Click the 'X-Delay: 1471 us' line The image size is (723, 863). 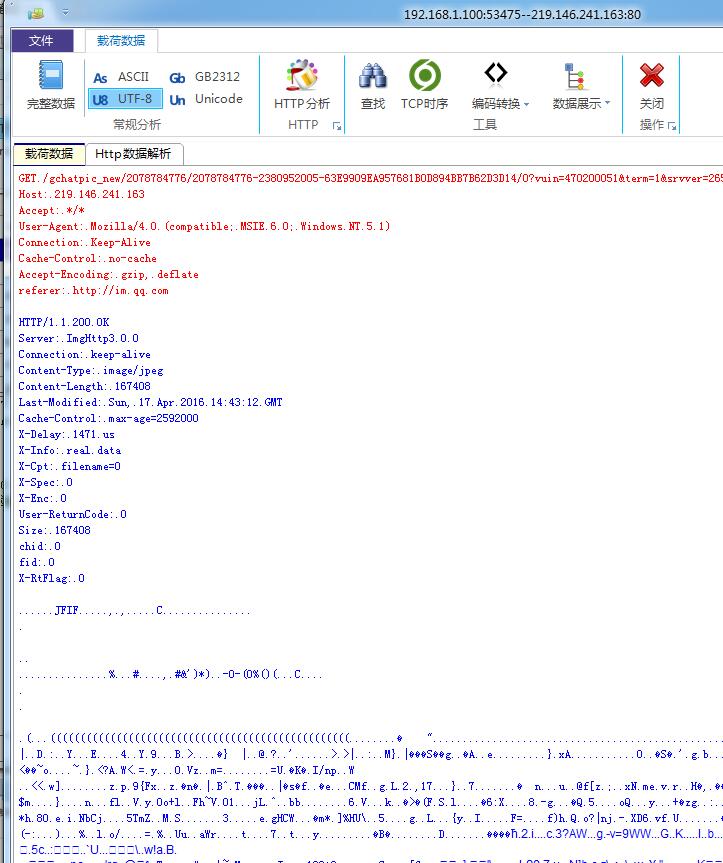click(67, 434)
